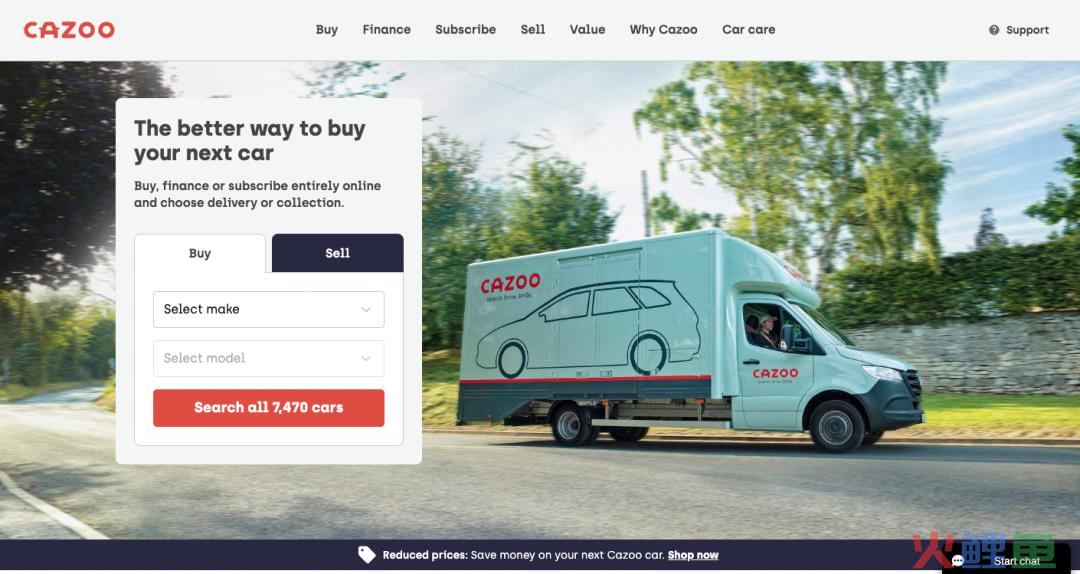Click the Support question mark icon
1080x574 pixels.
(994, 30)
